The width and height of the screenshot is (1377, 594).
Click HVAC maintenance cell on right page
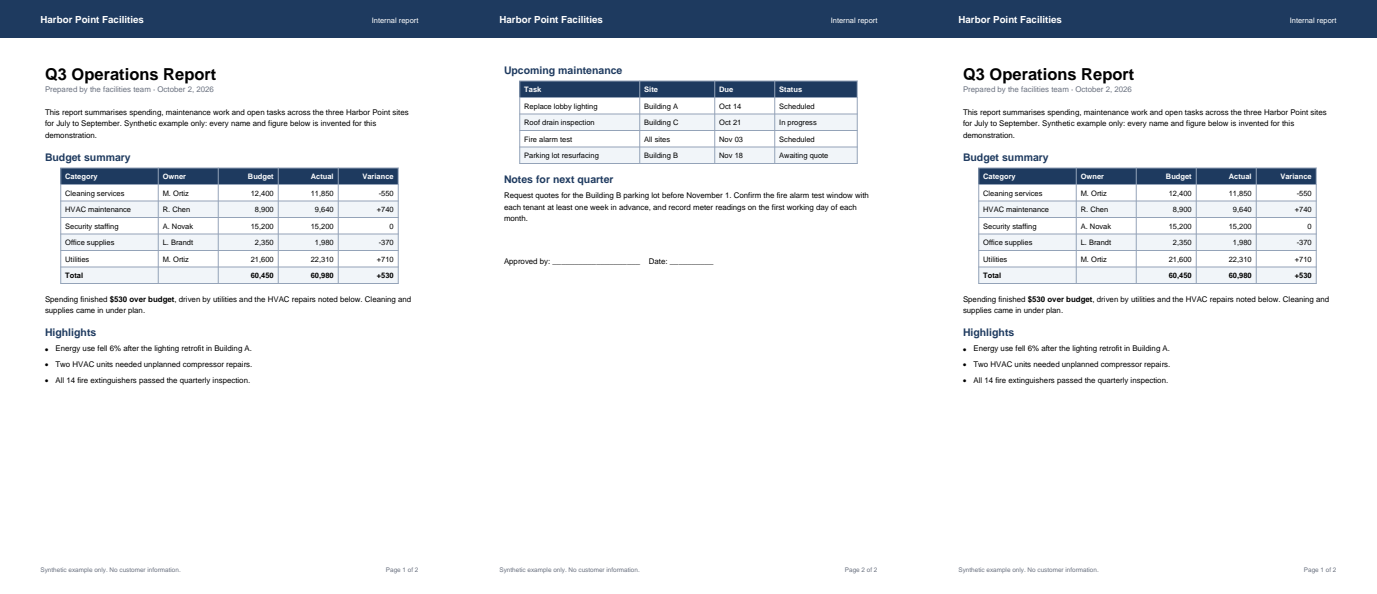click(1028, 209)
